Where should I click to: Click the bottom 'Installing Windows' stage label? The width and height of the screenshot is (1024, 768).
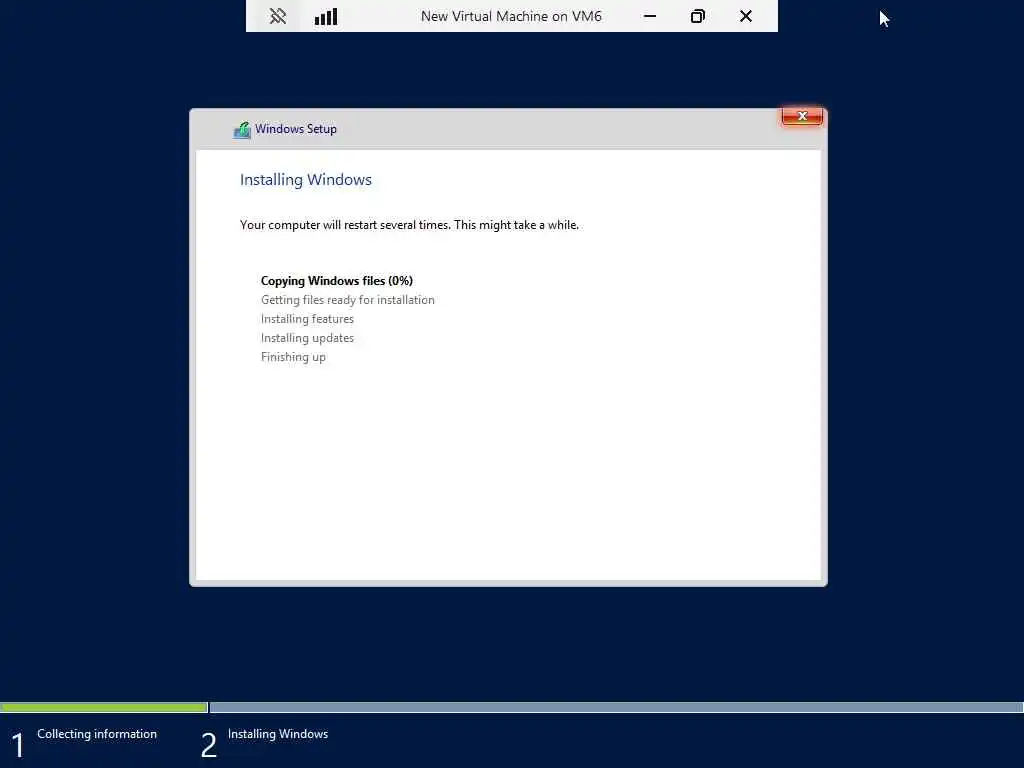point(278,734)
